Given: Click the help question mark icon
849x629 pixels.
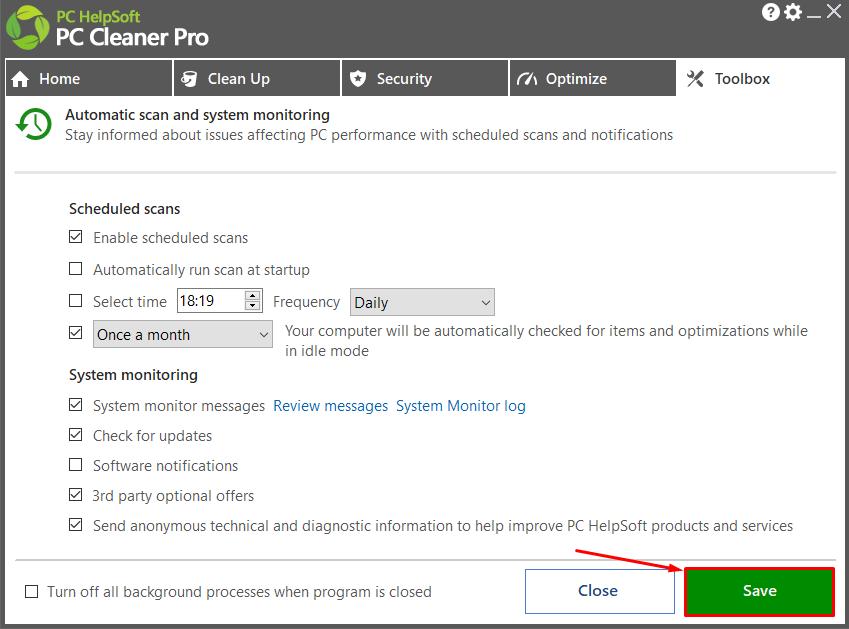Looking at the screenshot, I should pyautogui.click(x=770, y=12).
